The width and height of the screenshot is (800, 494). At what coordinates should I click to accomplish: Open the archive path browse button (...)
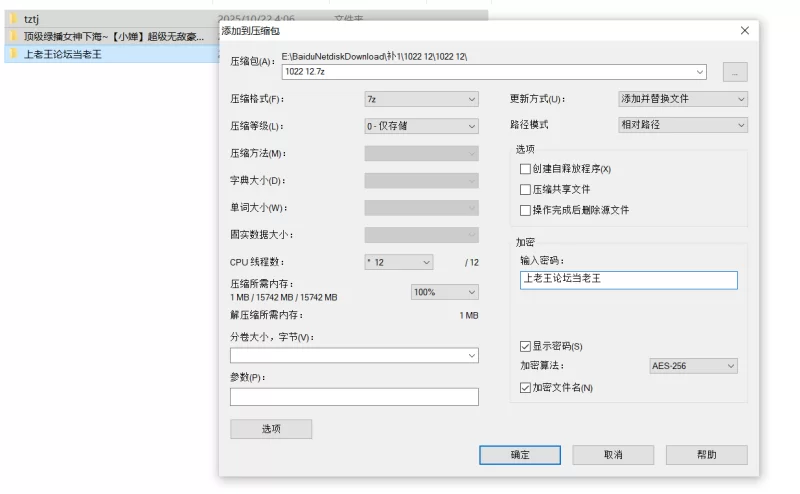(x=735, y=72)
